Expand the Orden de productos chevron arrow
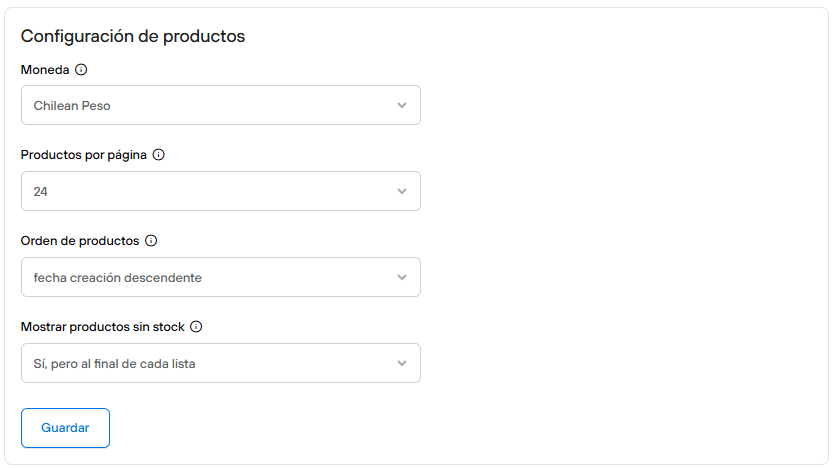 402,277
